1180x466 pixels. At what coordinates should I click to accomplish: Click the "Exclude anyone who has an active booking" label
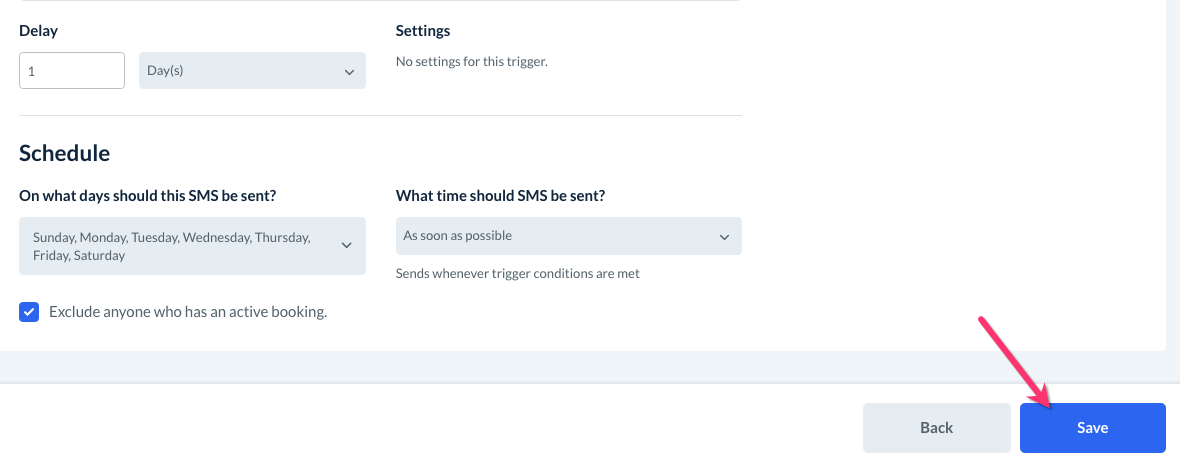click(188, 312)
